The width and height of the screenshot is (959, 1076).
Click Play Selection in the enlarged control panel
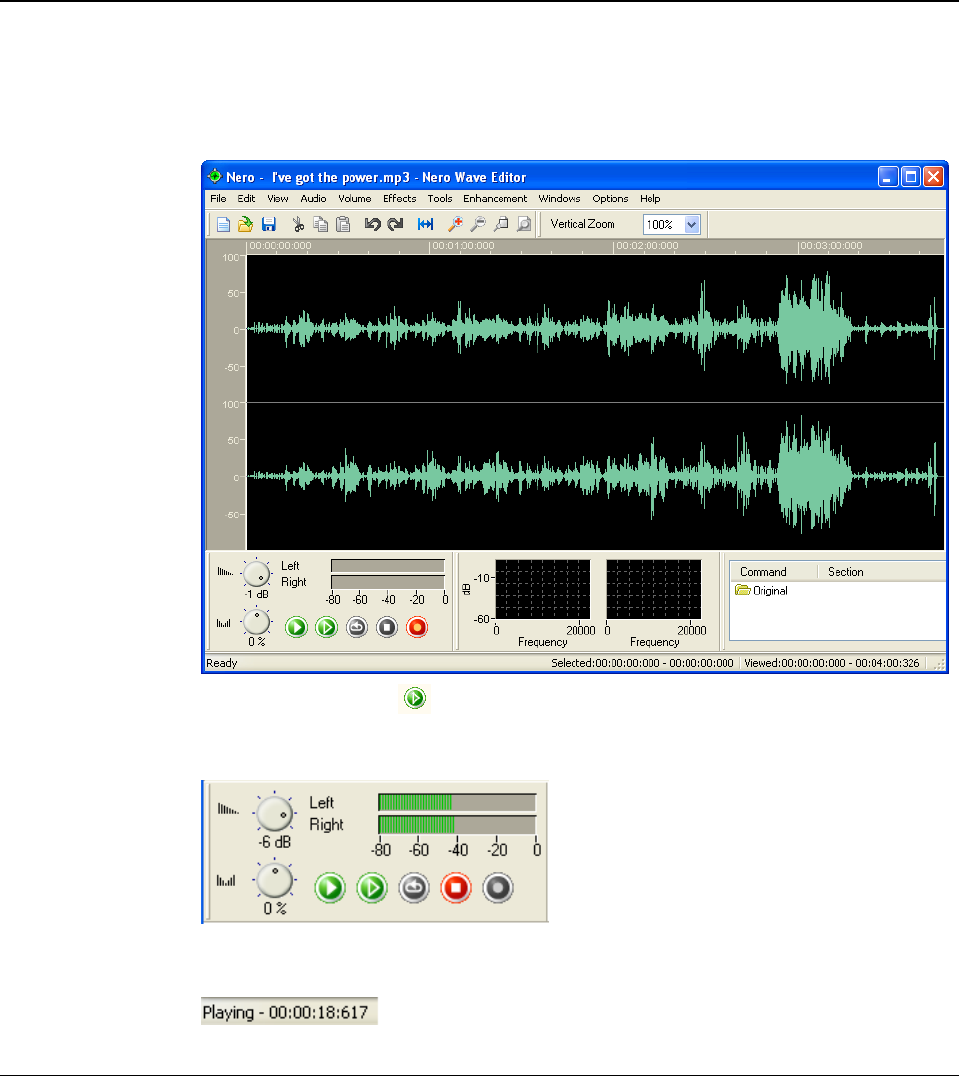372,888
